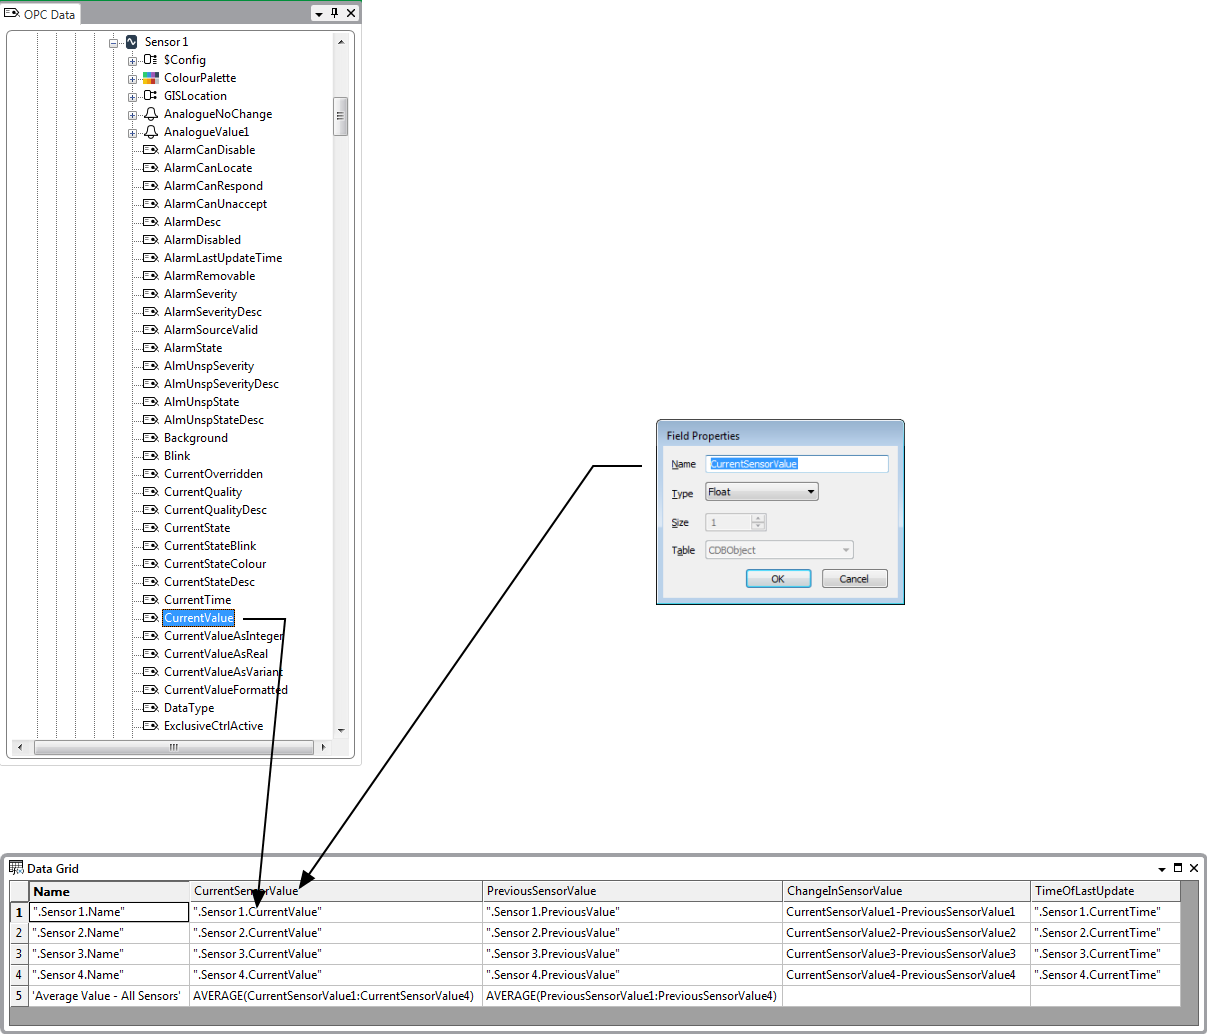This screenshot has height=1034, width=1207.
Task: Pin the OPC Data panel
Action: tap(335, 14)
